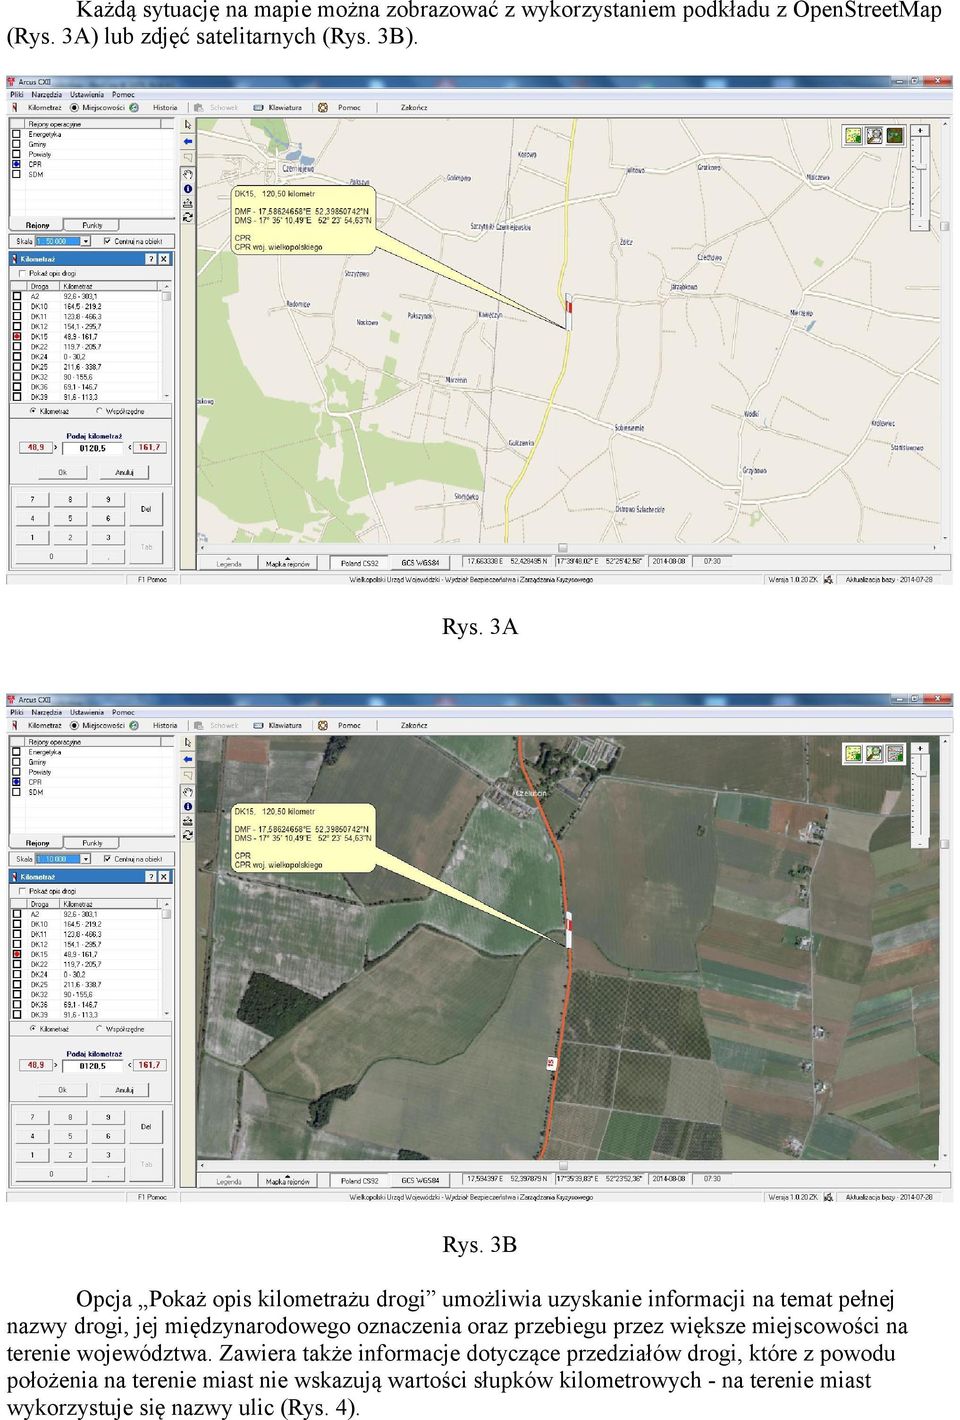This screenshot has width=960, height=1420.
Task: Click the Miejscowości toolbar item in Rys. 3B window
Action: [x=98, y=725]
